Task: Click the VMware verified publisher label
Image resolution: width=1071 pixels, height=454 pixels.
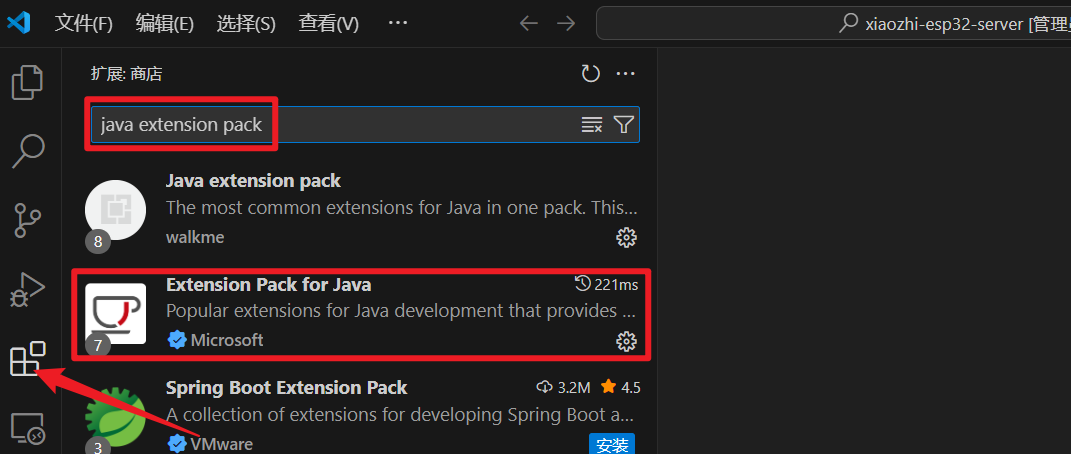Action: (210, 444)
